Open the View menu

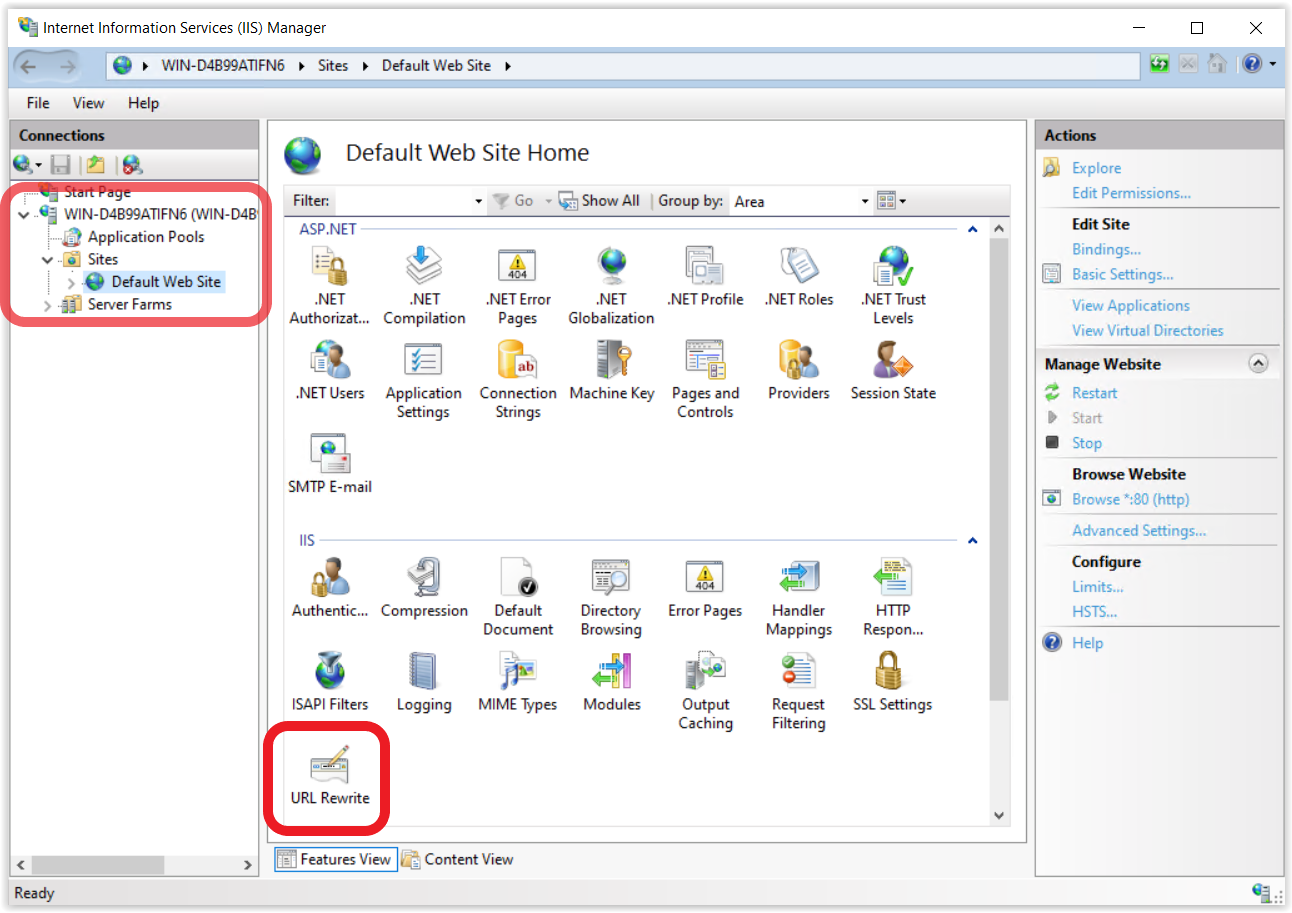[x=88, y=103]
